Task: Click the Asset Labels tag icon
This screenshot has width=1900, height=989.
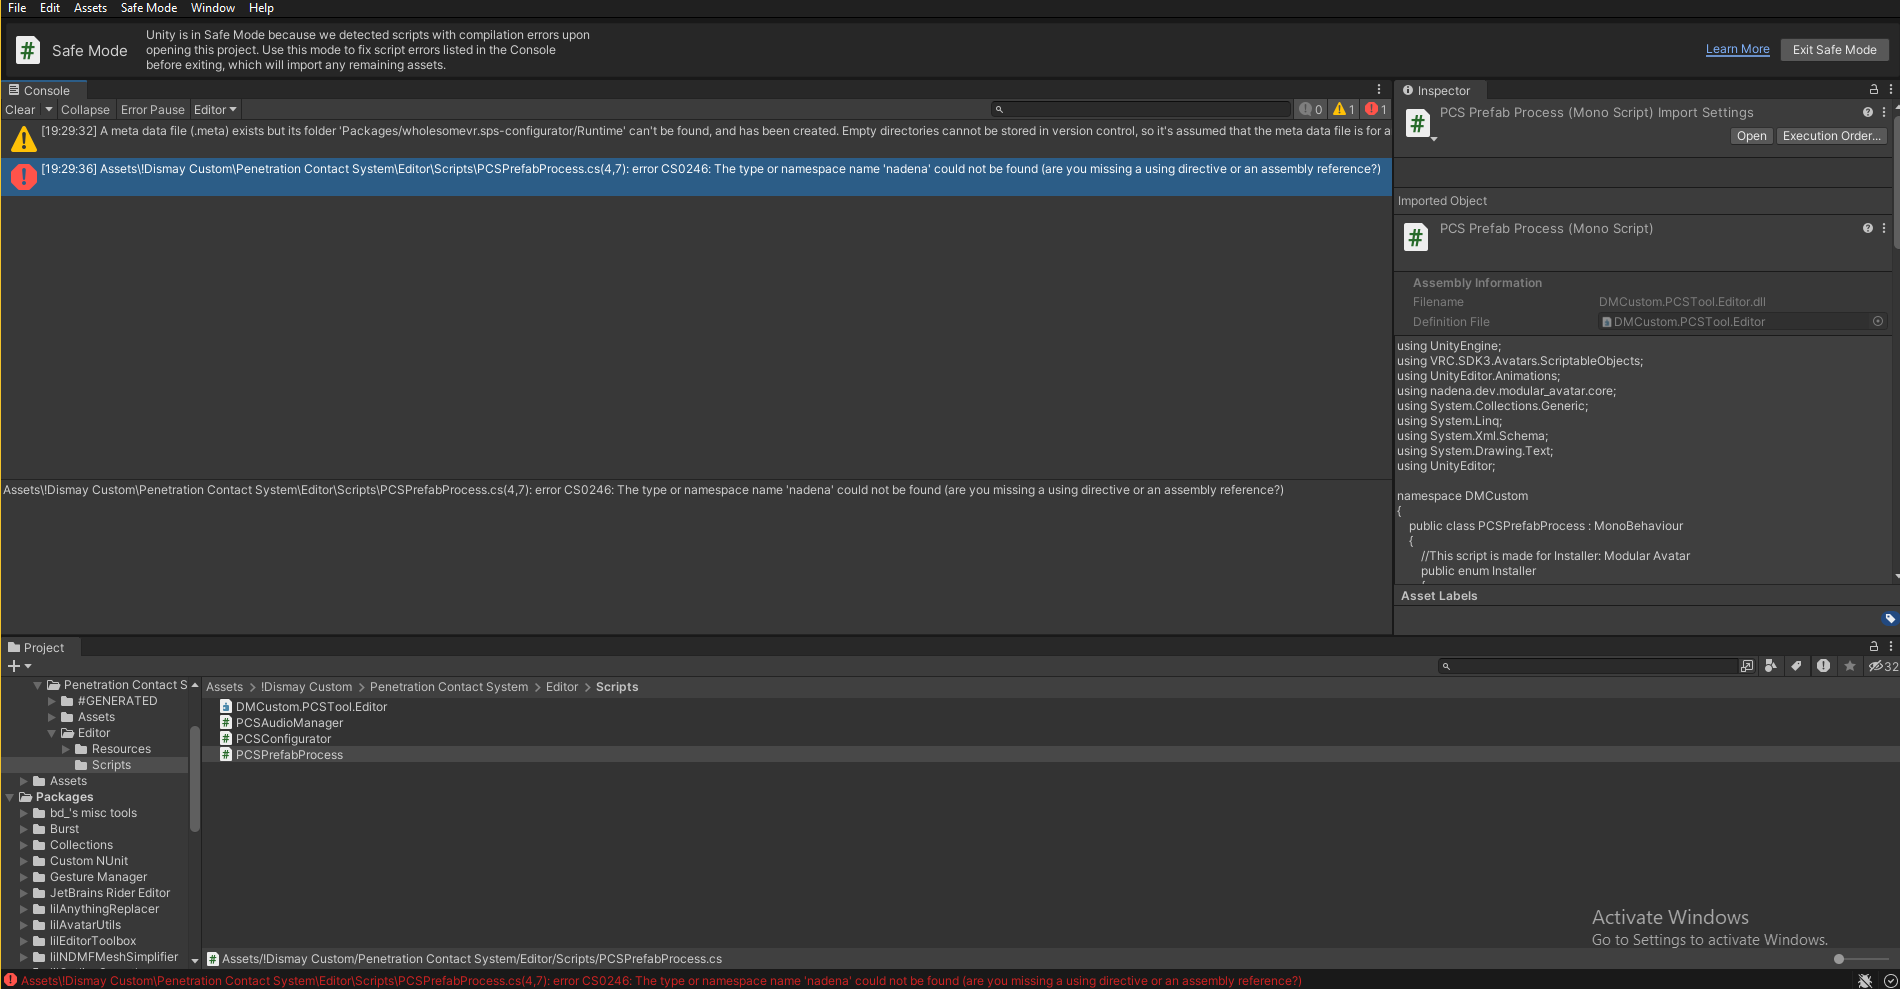Action: (1890, 618)
